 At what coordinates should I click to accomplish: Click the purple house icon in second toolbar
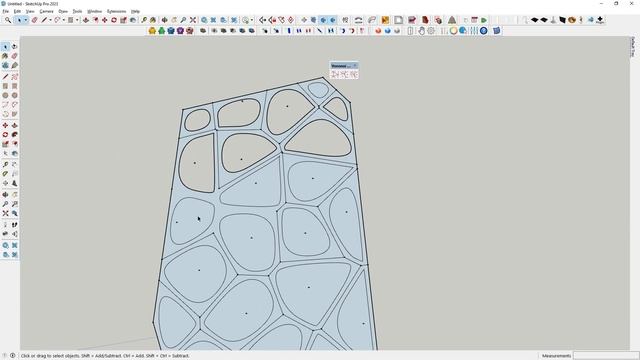point(180,31)
